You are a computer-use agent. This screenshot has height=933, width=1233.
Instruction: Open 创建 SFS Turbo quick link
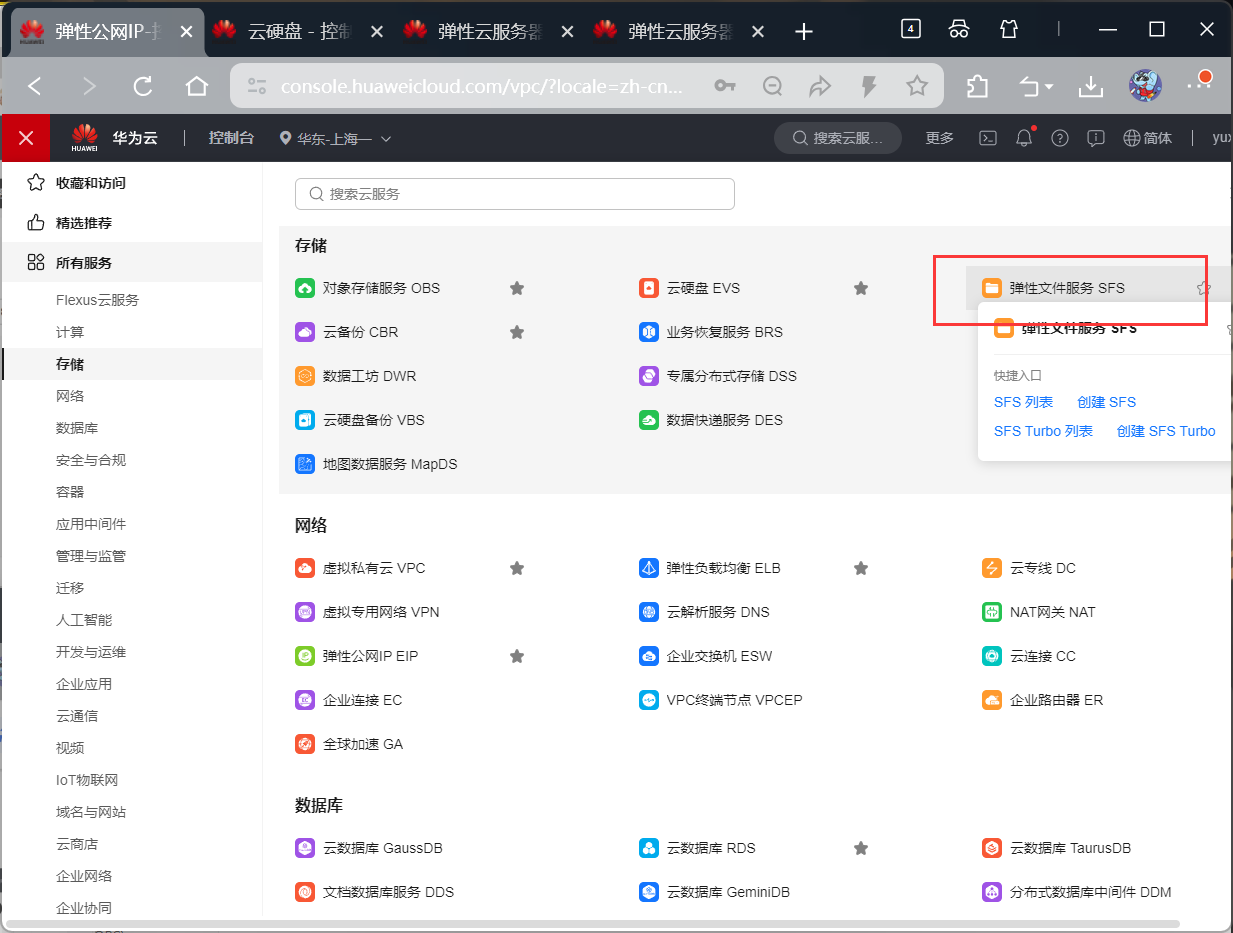pyautogui.click(x=1166, y=431)
